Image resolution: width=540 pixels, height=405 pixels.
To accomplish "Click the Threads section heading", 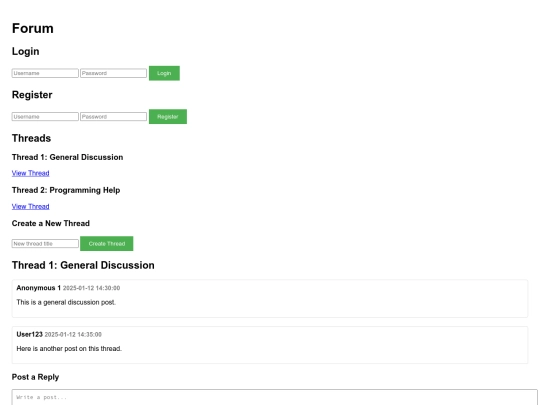I will [x=31, y=138].
